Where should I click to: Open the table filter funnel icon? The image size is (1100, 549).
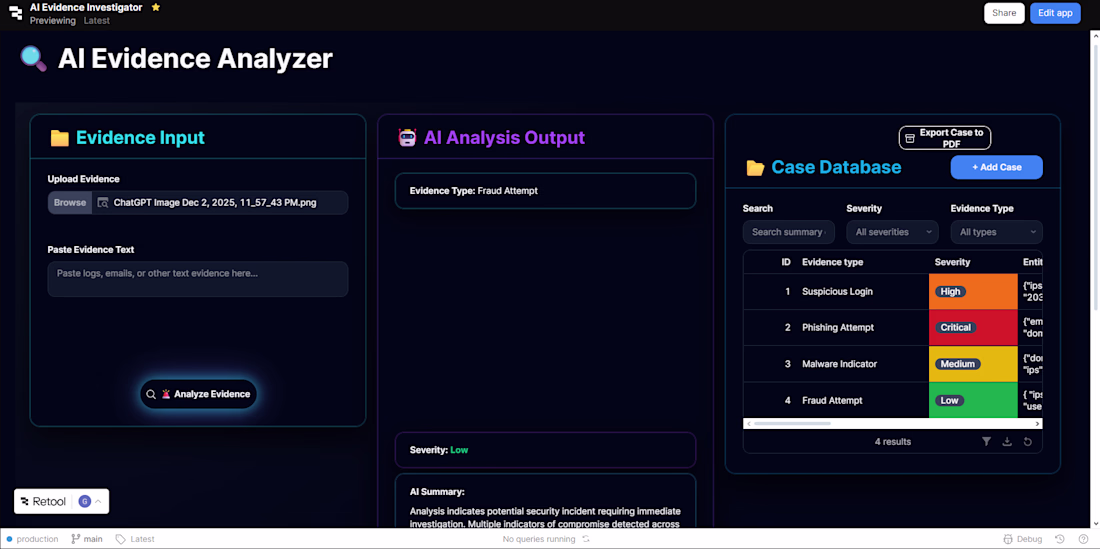tap(986, 442)
